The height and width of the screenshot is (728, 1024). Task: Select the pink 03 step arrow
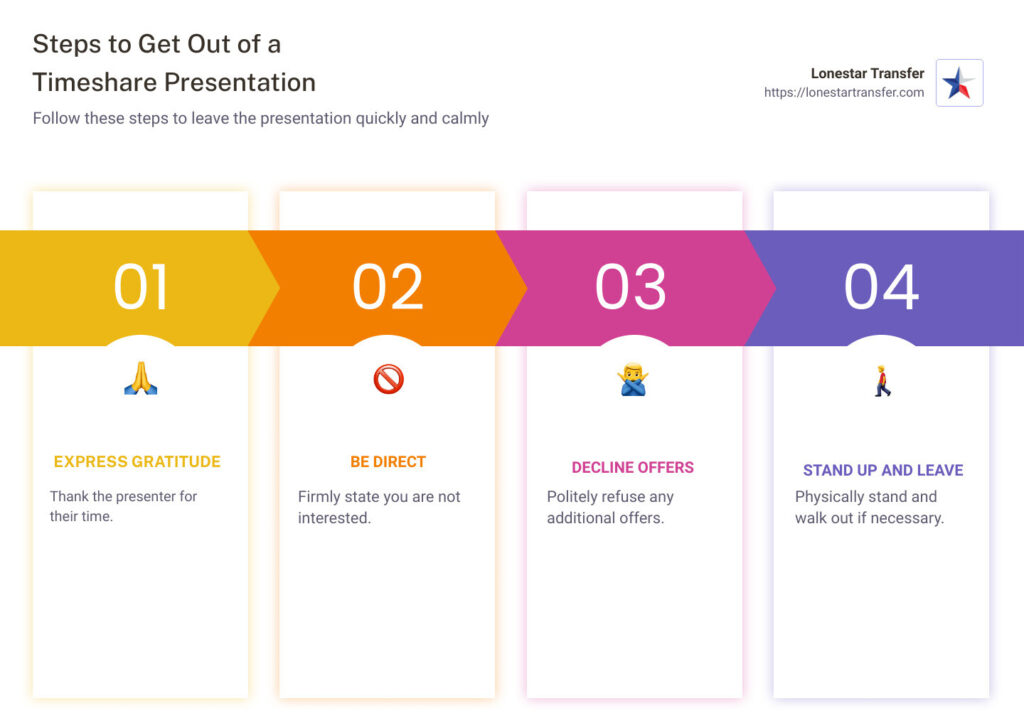pos(633,287)
